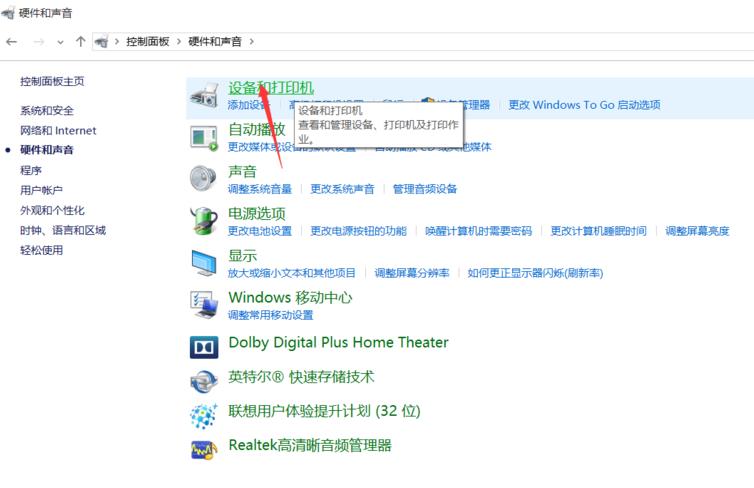Select 控制面板 breadcrumb in address bar
754x488 pixels.
pos(148,42)
